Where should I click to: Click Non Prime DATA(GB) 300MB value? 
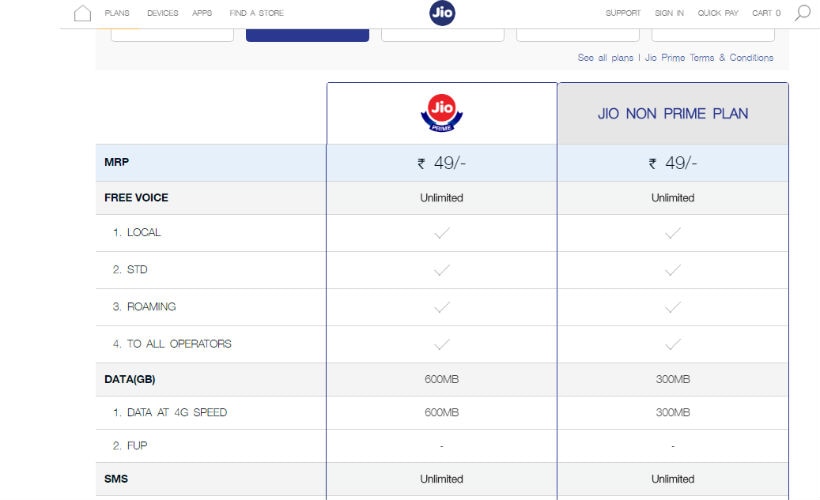[673, 379]
